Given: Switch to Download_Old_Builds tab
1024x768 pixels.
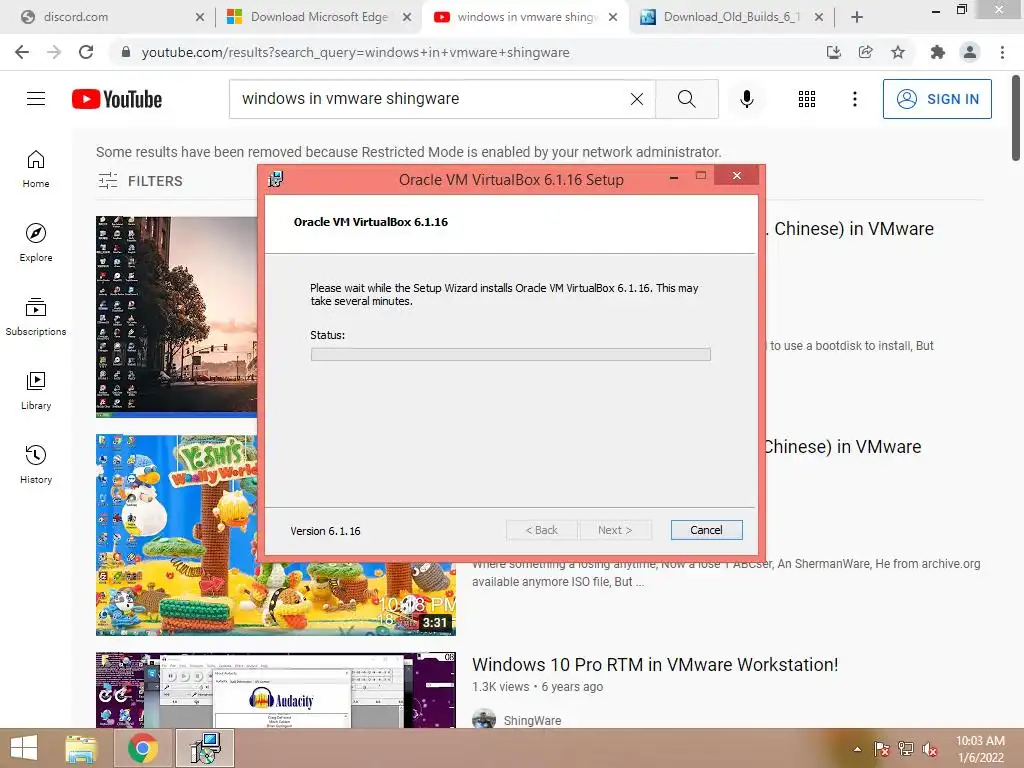Looking at the screenshot, I should click(731, 17).
